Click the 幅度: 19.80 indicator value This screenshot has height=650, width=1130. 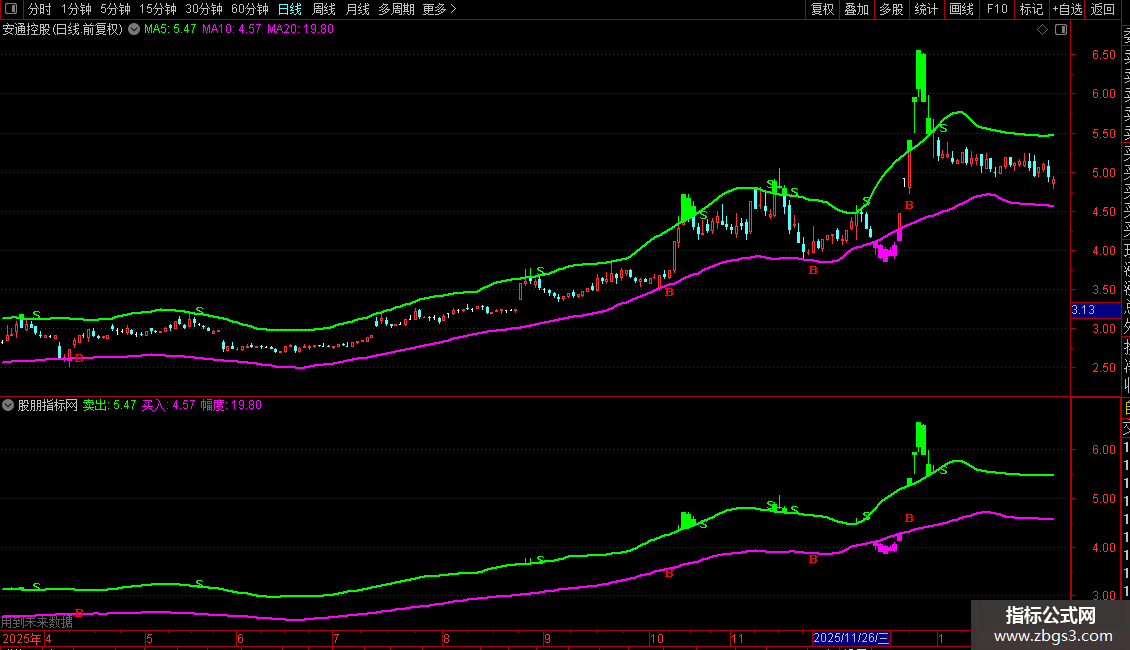[x=231, y=405]
